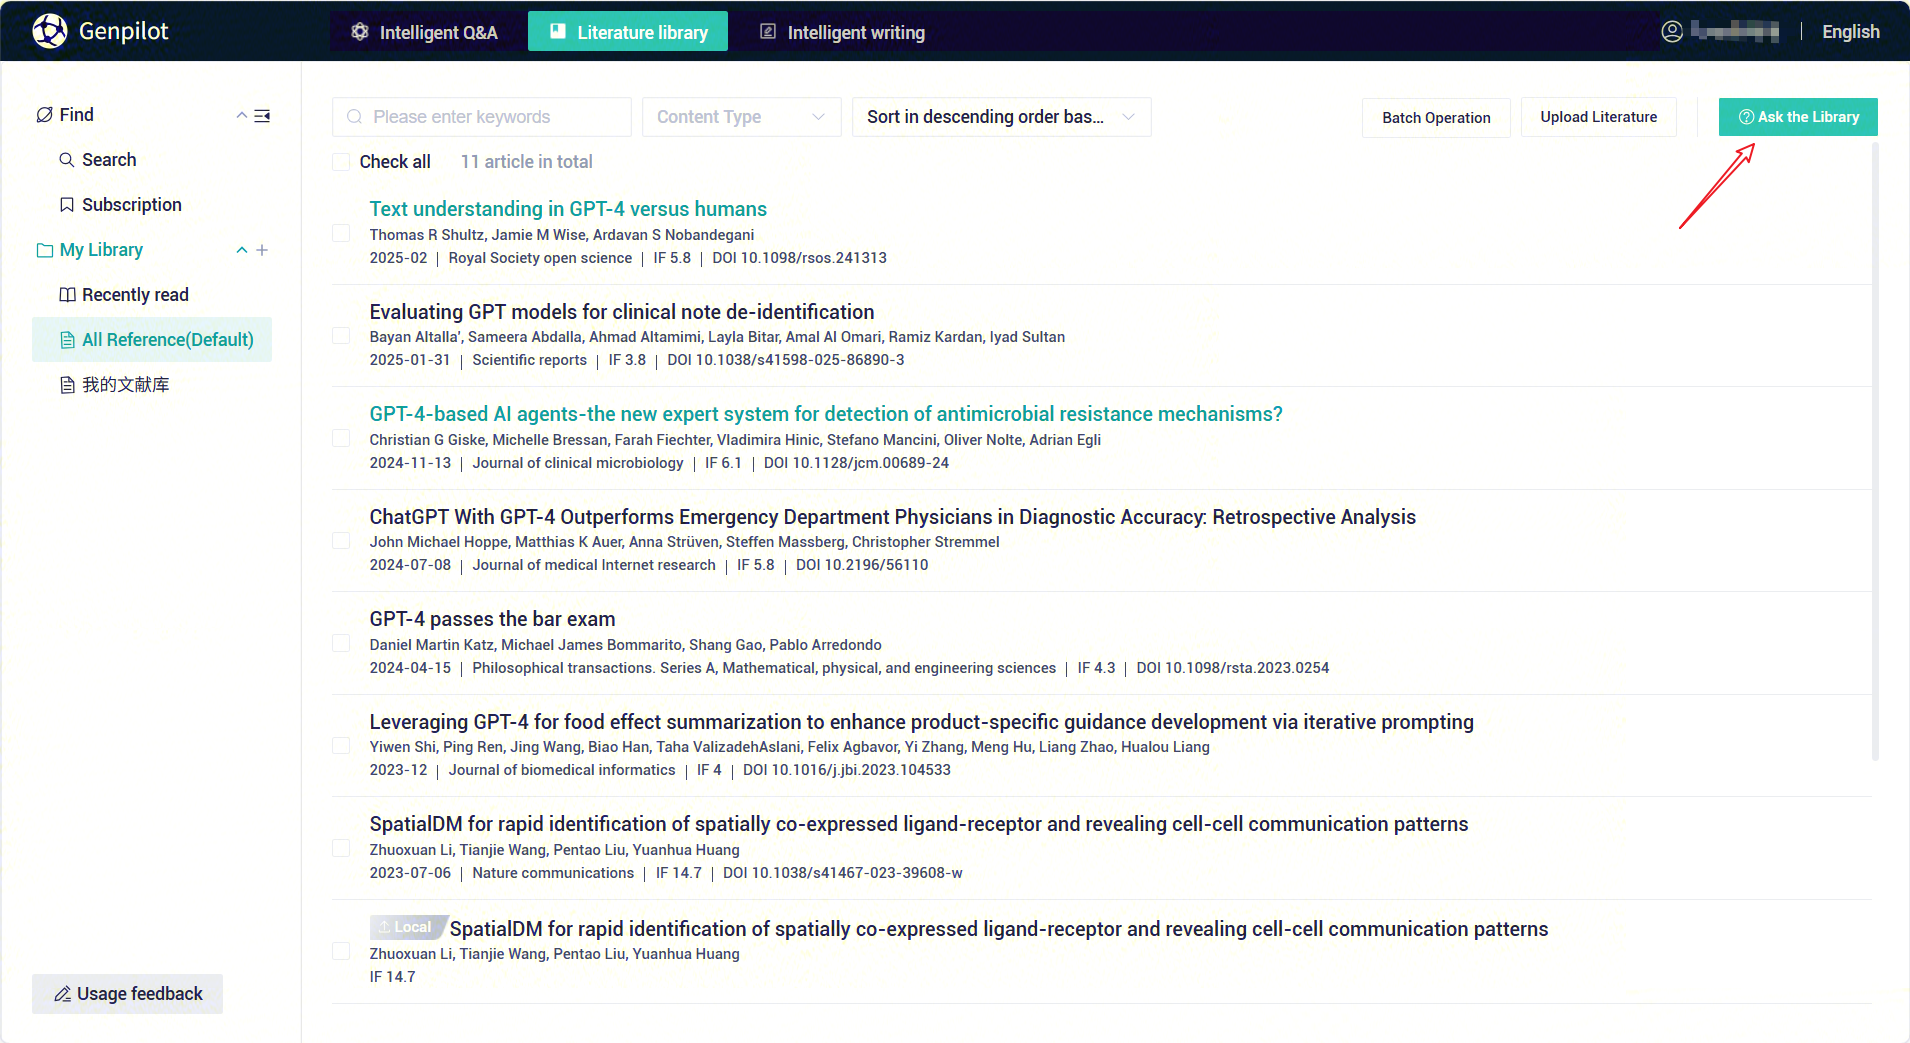Viewport: 1910px width, 1043px height.
Task: Click the 我的文献库 document icon
Action: 67,385
